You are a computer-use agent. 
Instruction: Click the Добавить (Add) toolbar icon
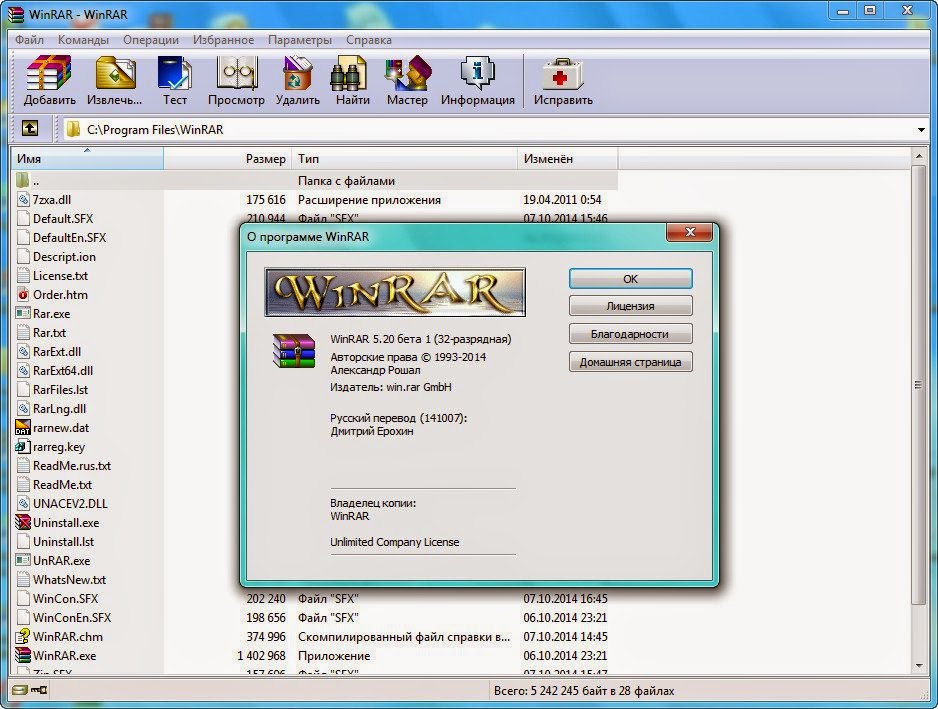click(x=49, y=72)
